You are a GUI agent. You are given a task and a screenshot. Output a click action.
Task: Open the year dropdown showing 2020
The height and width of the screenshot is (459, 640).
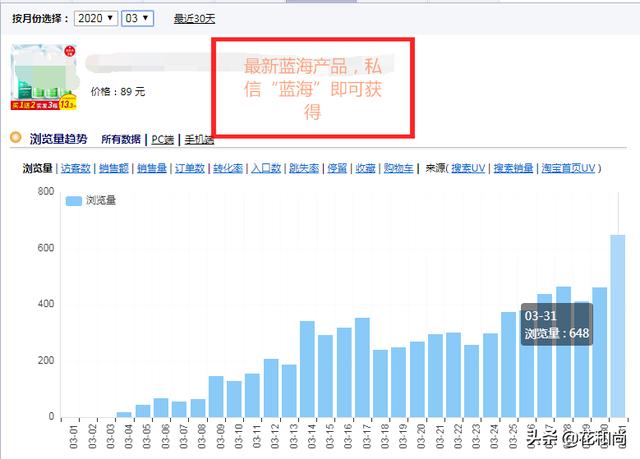pyautogui.click(x=95, y=18)
